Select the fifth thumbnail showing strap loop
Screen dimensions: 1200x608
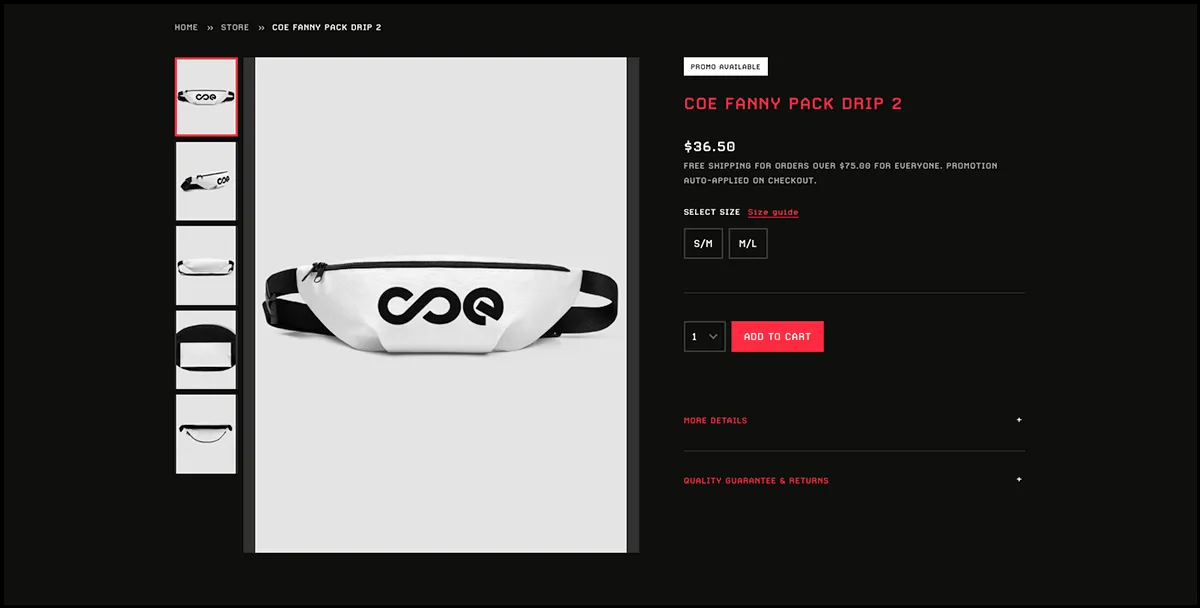(x=206, y=434)
